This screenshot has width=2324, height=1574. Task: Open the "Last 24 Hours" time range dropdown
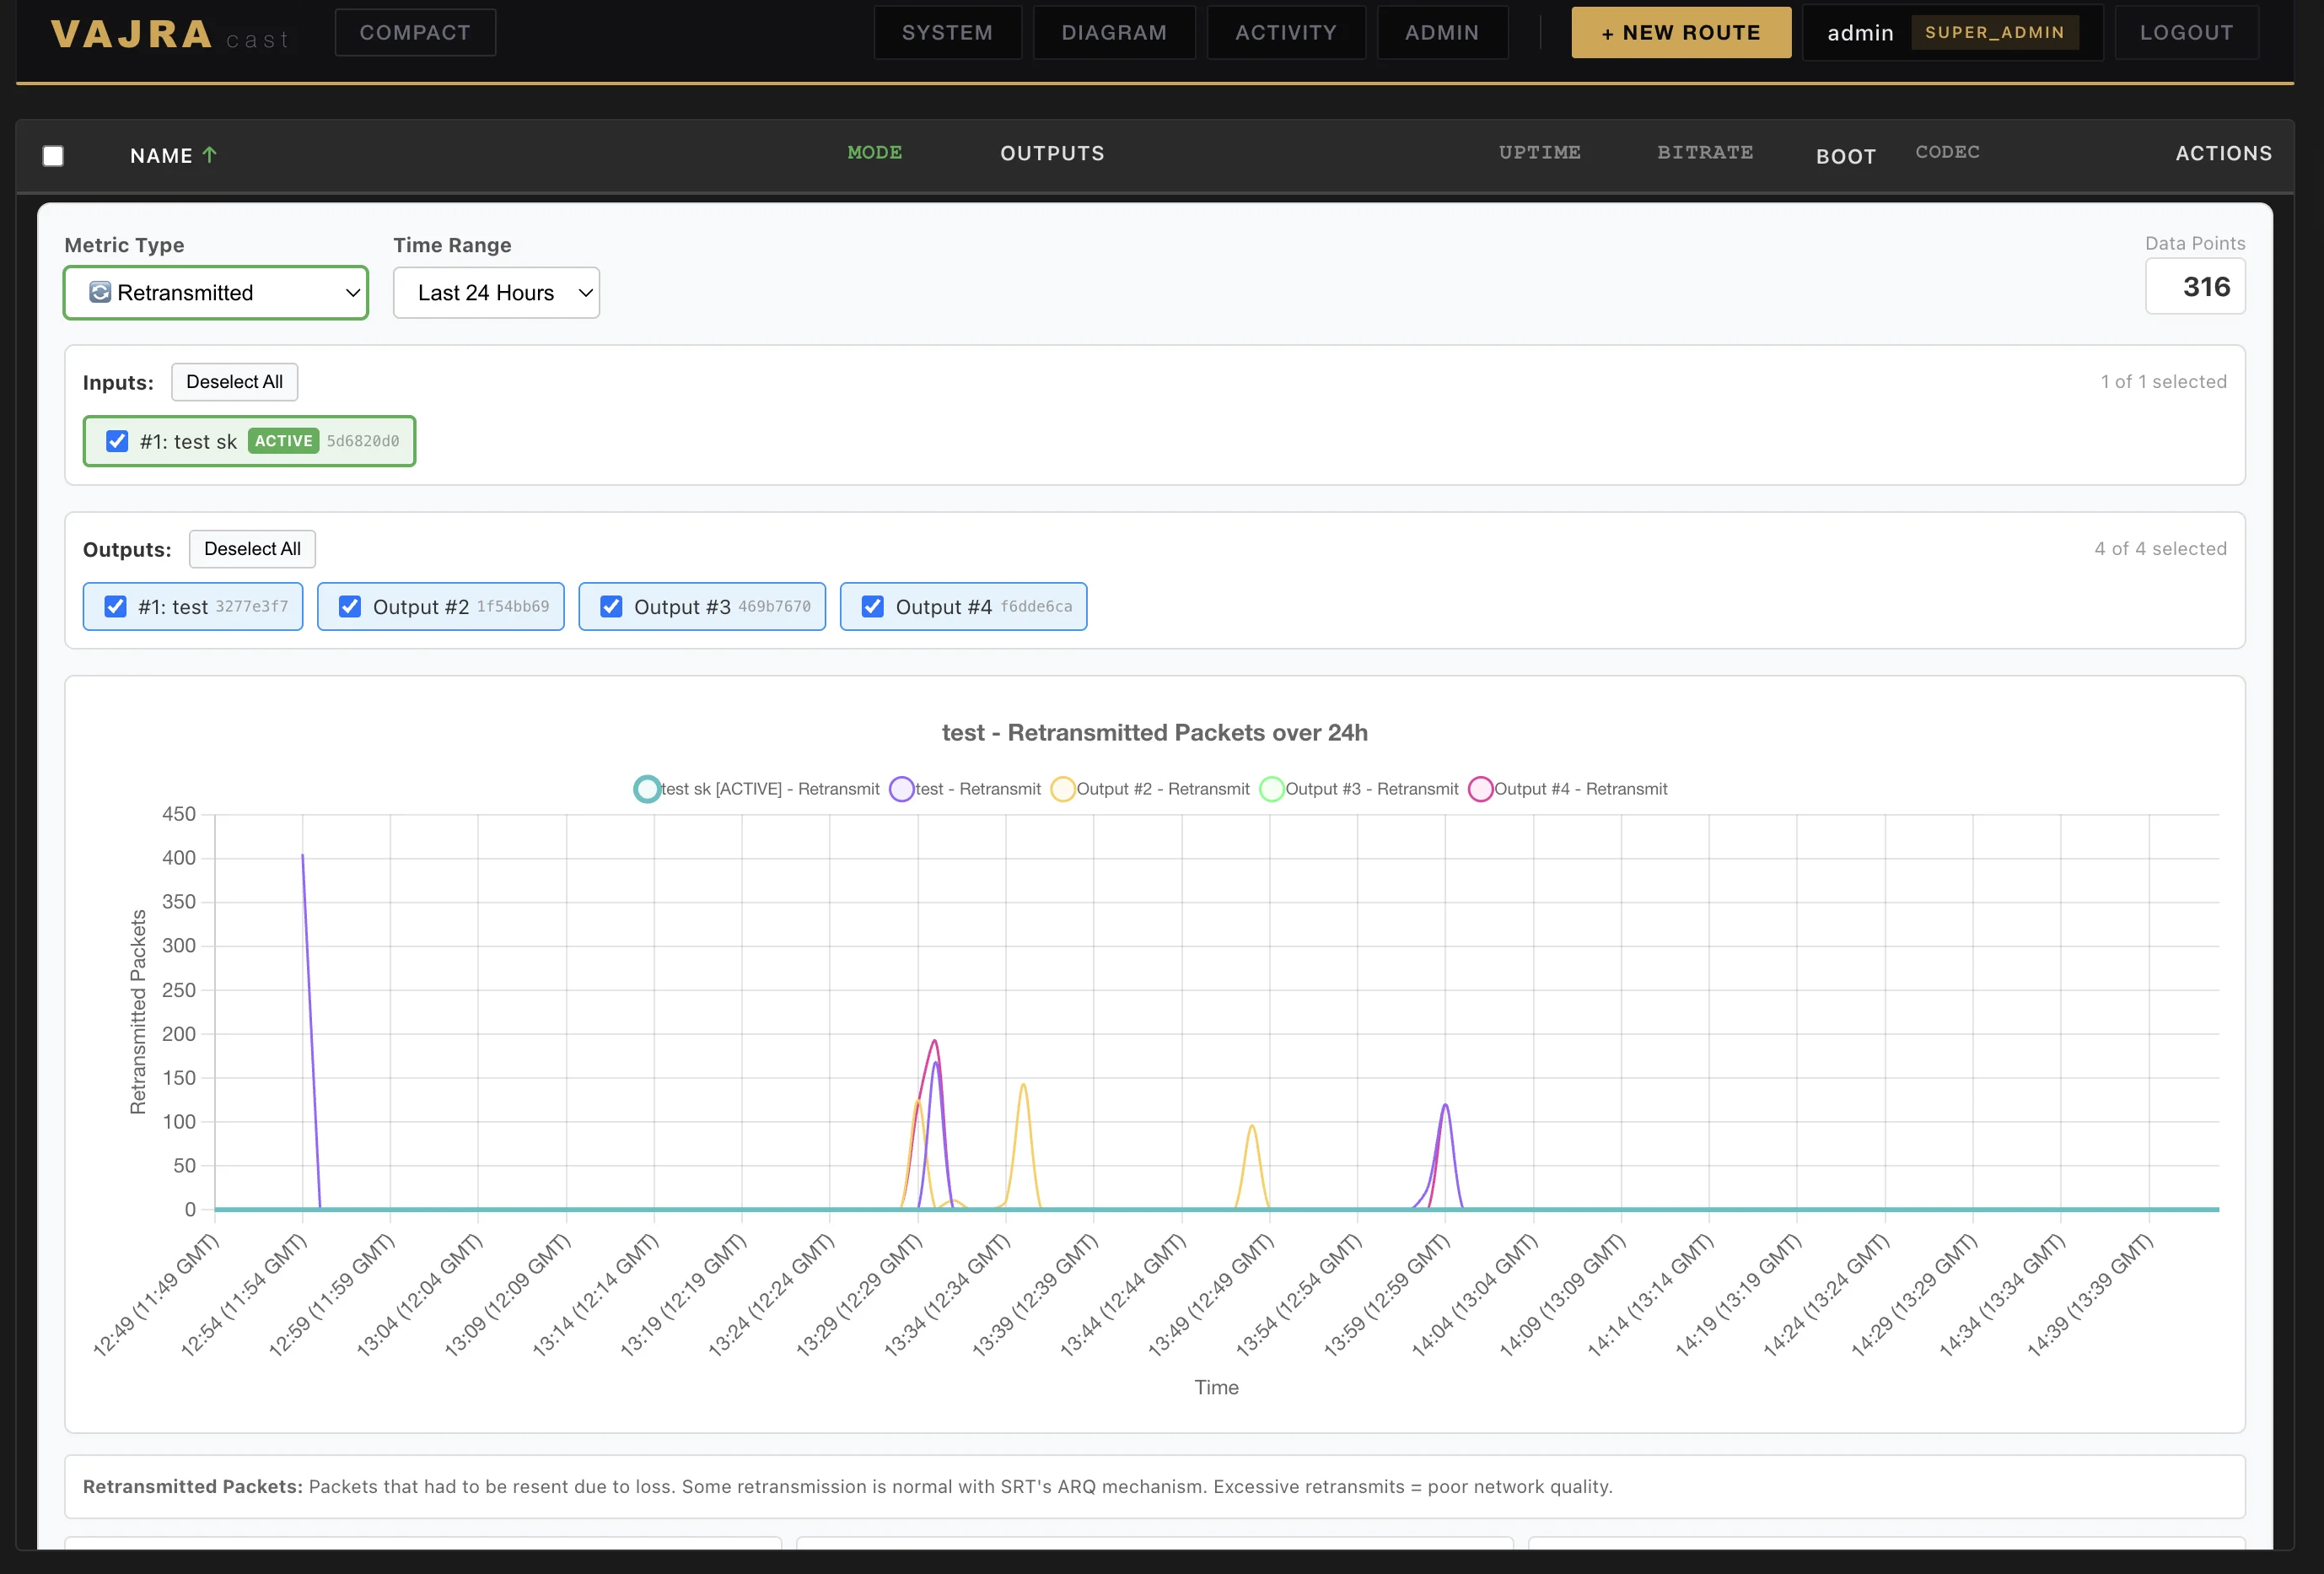[x=496, y=292]
